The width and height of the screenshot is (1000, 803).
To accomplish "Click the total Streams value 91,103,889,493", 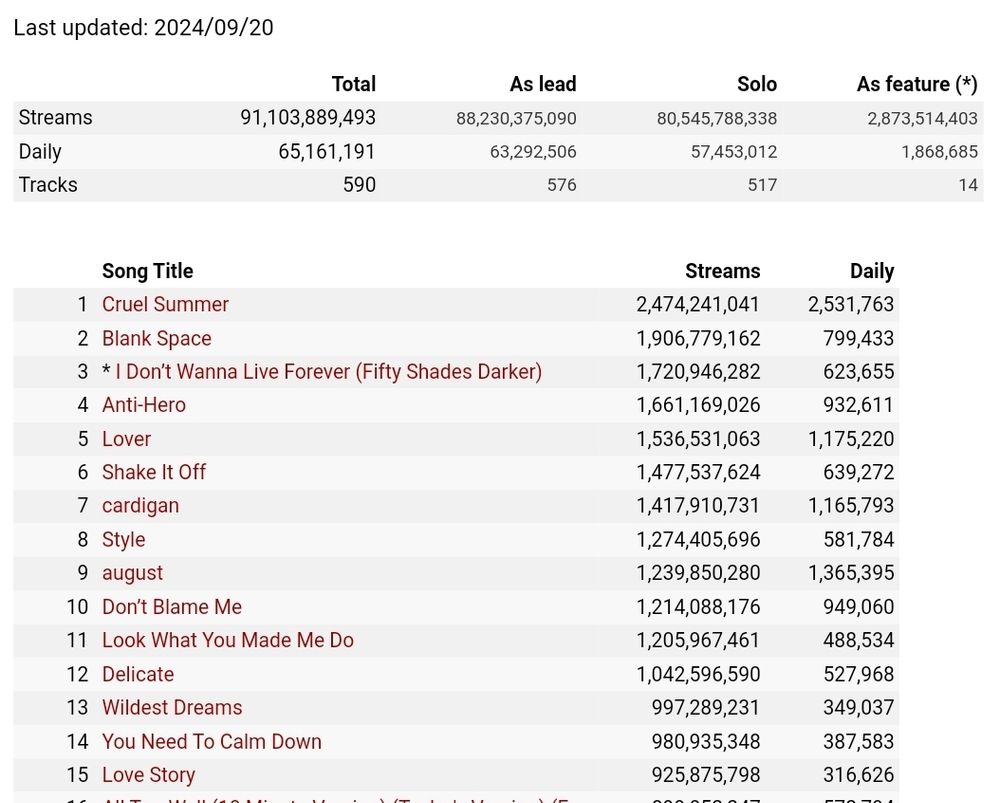I will click(308, 118).
